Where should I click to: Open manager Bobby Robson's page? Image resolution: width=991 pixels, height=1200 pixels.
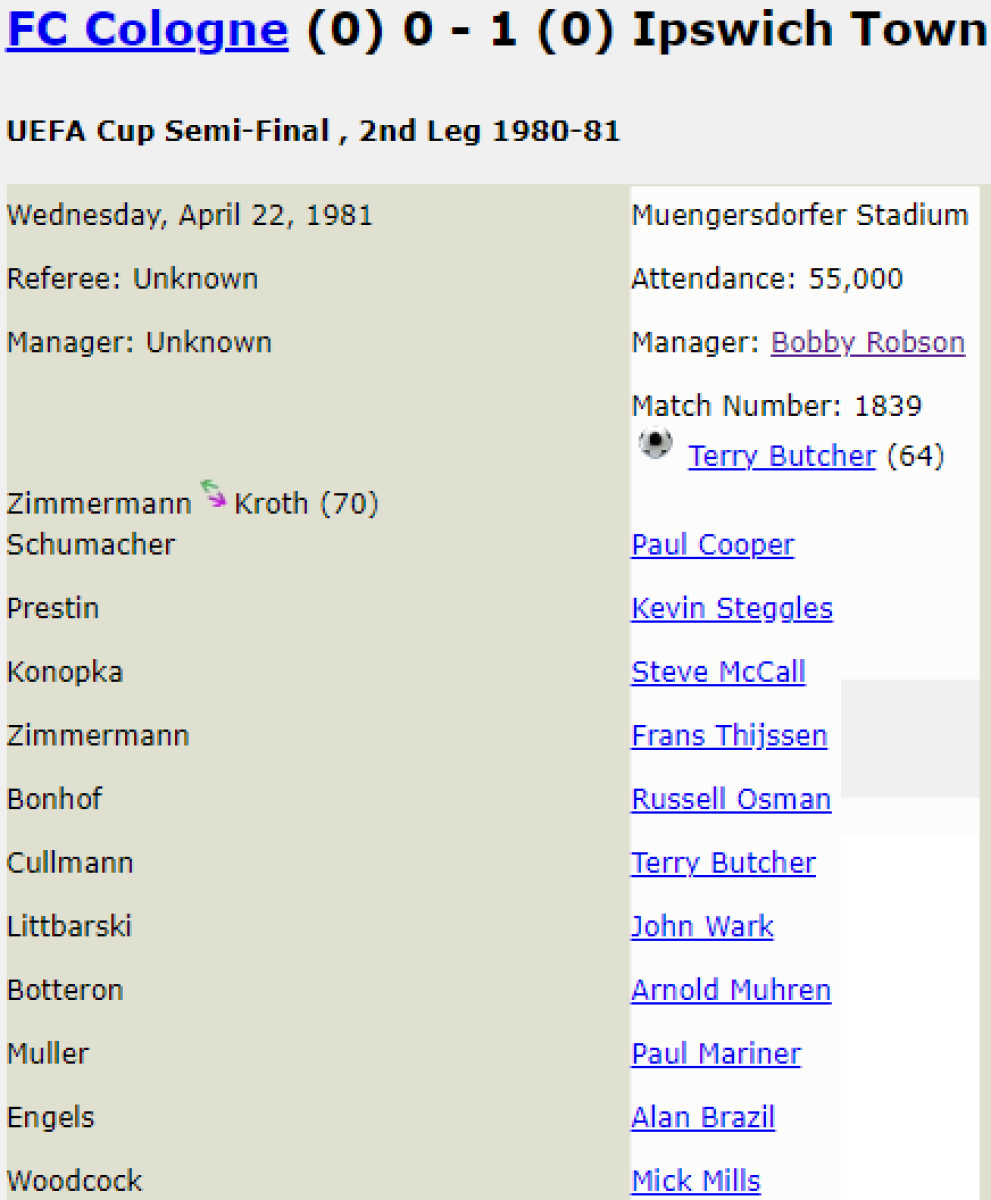867,343
